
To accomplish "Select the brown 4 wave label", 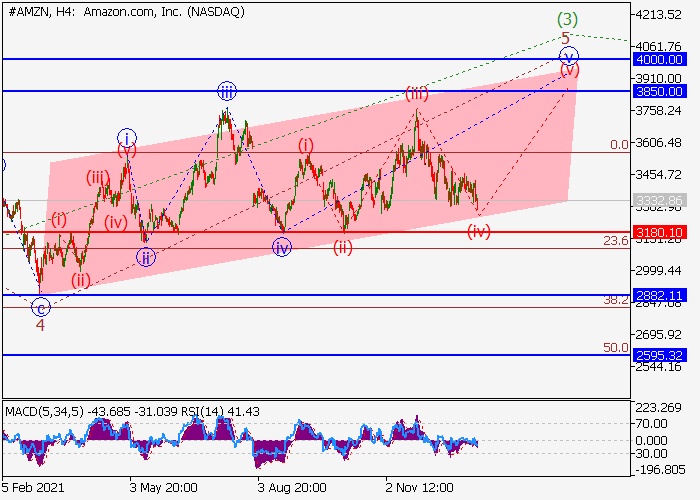I will tap(40, 325).
